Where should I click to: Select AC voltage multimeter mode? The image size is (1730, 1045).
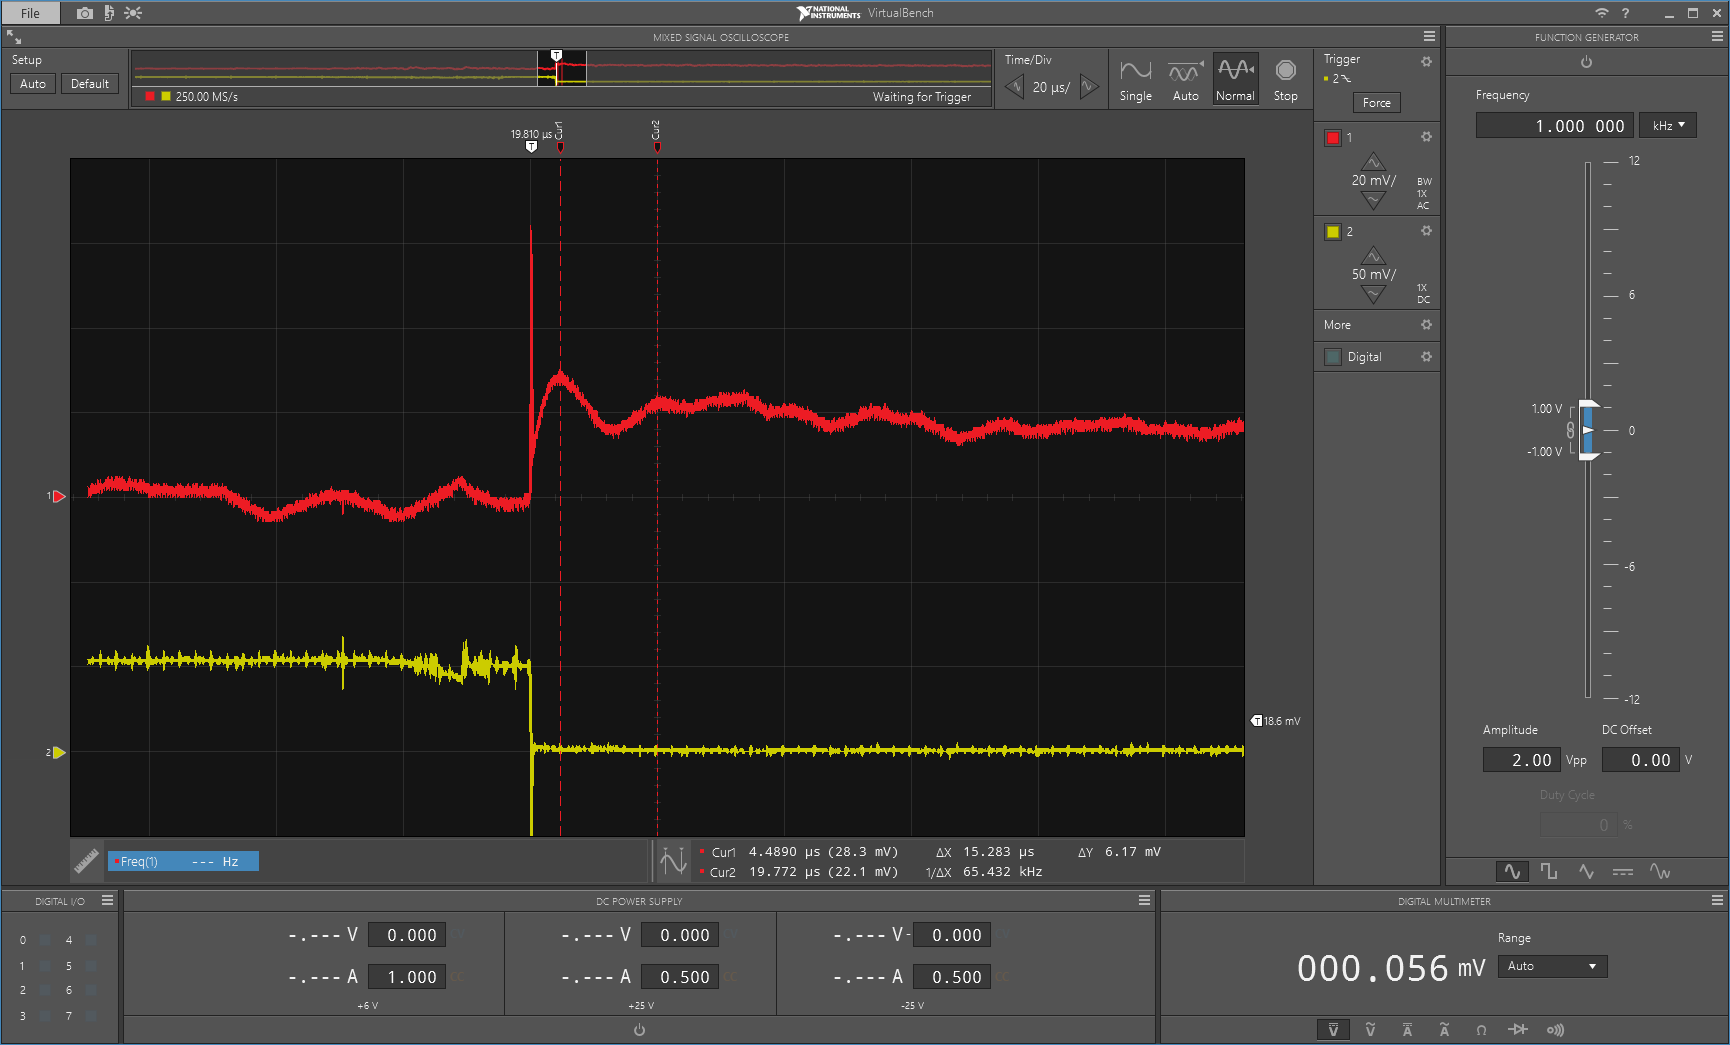[1370, 1029]
